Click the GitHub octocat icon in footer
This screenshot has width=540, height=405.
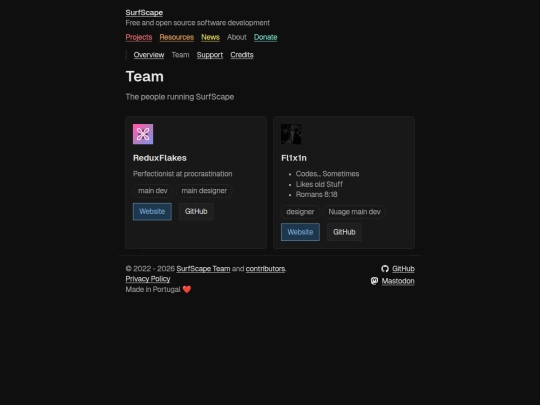point(385,269)
